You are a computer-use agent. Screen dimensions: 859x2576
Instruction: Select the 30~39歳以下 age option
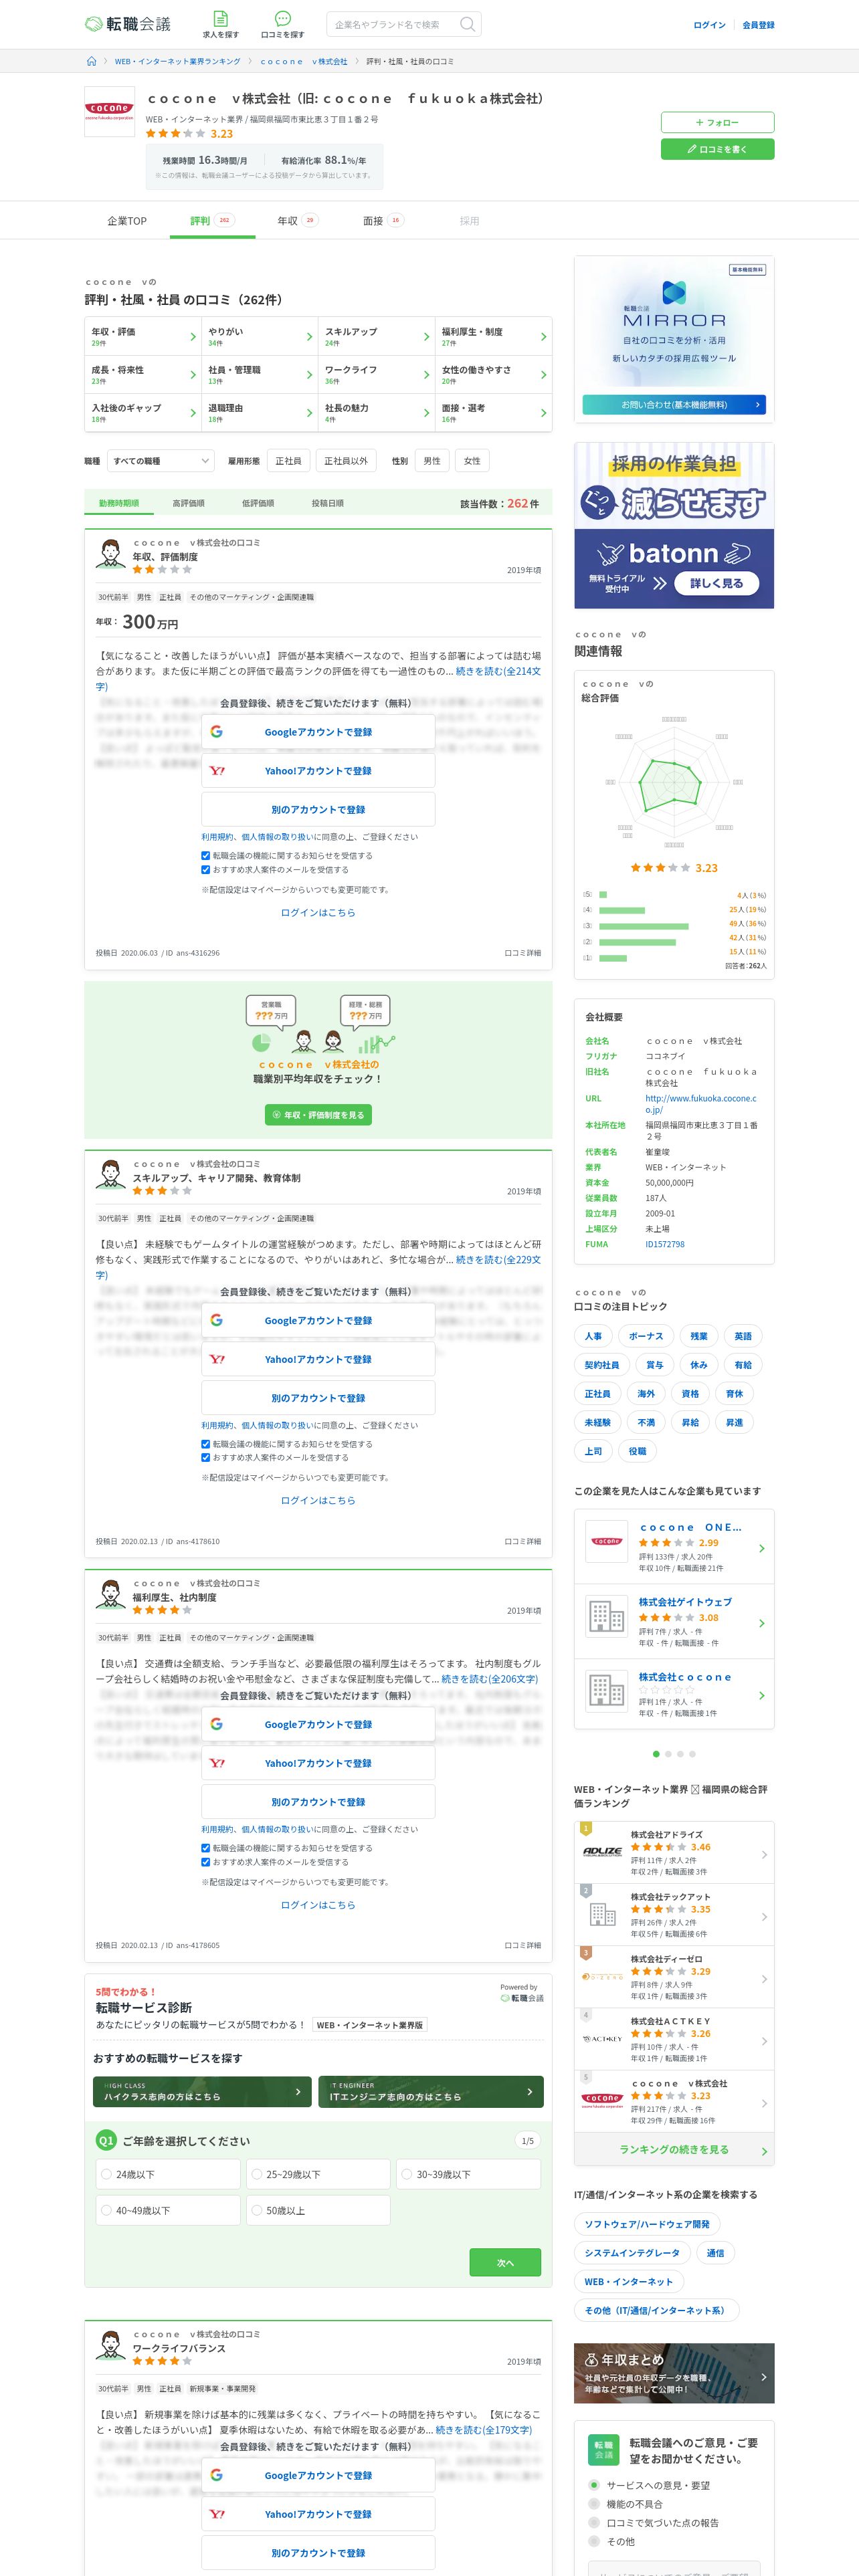point(468,2174)
